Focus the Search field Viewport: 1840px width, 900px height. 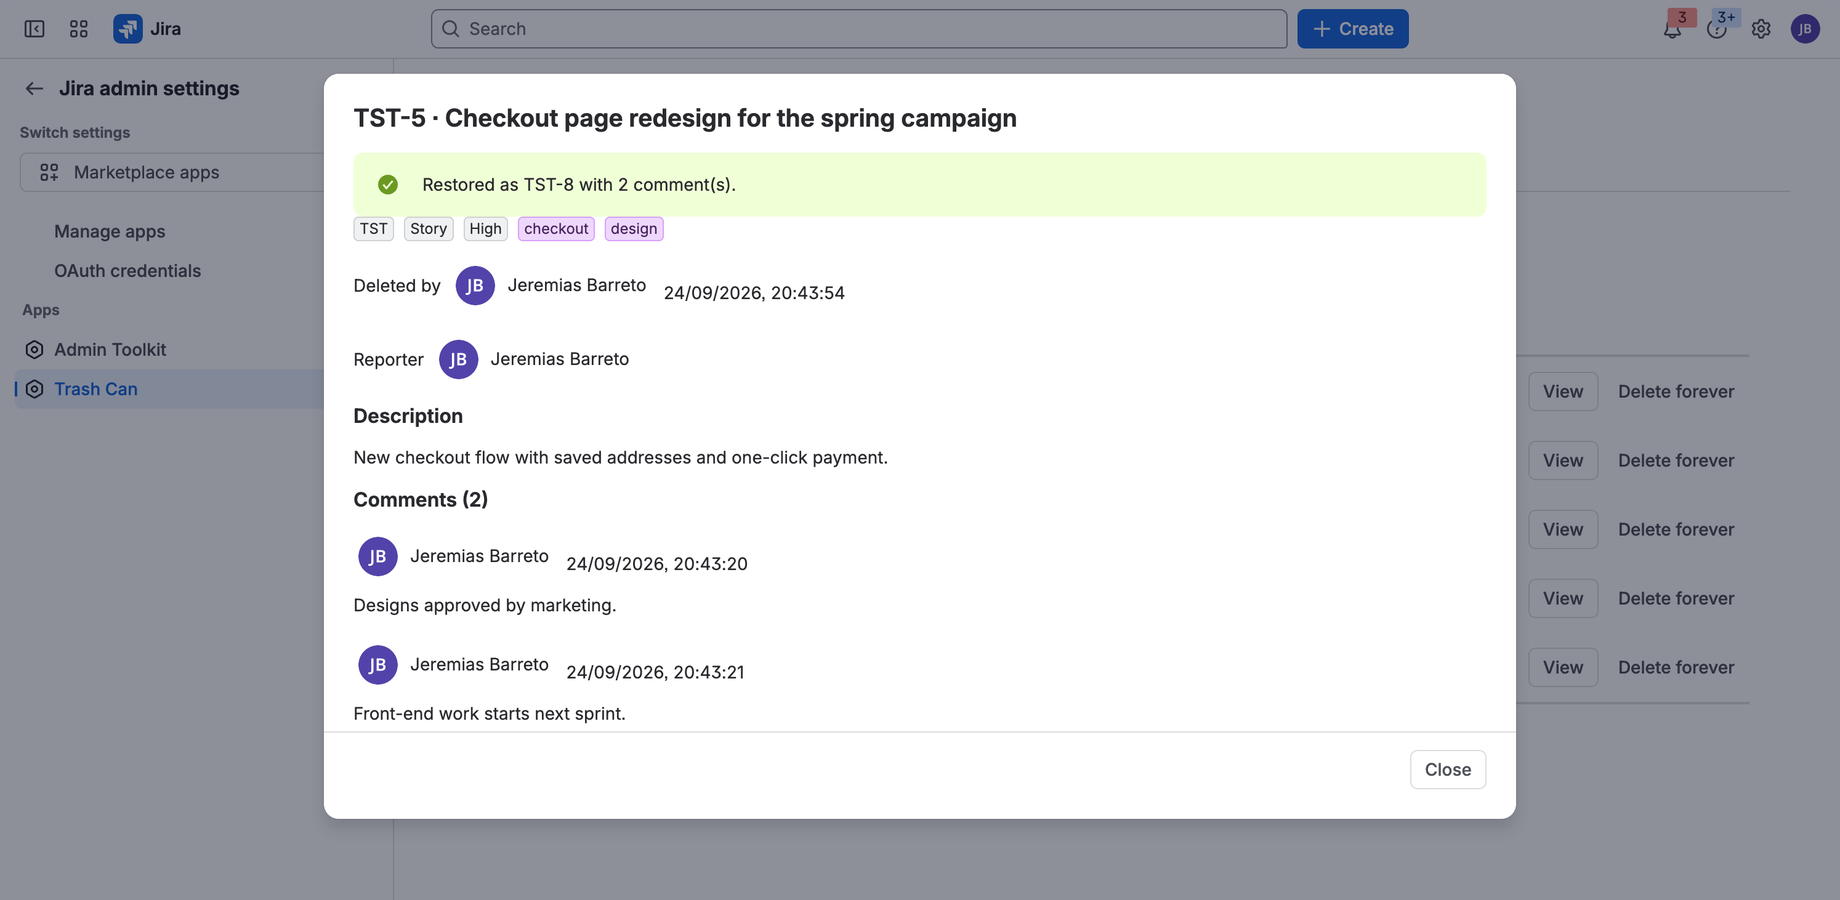click(x=858, y=29)
